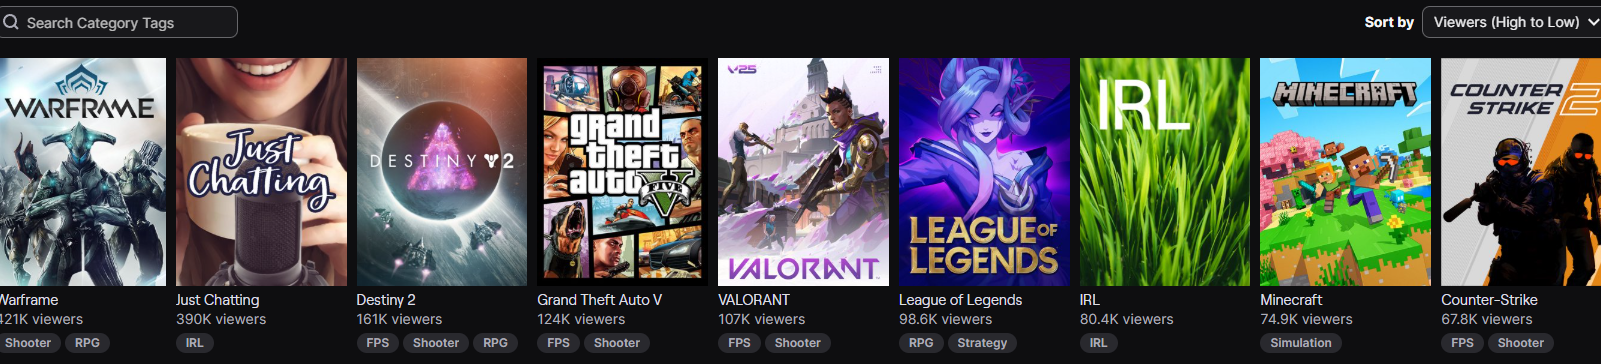The image size is (1601, 364).
Task: Pick the Shooter tag under VALORANT
Action: tap(797, 343)
